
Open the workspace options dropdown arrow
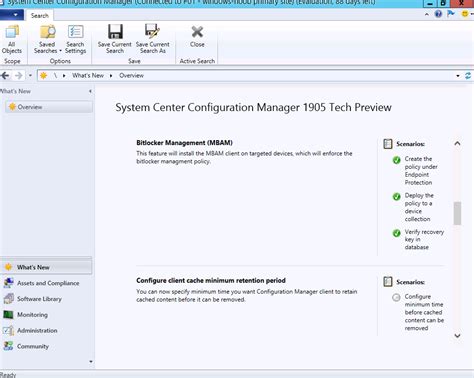91,361
